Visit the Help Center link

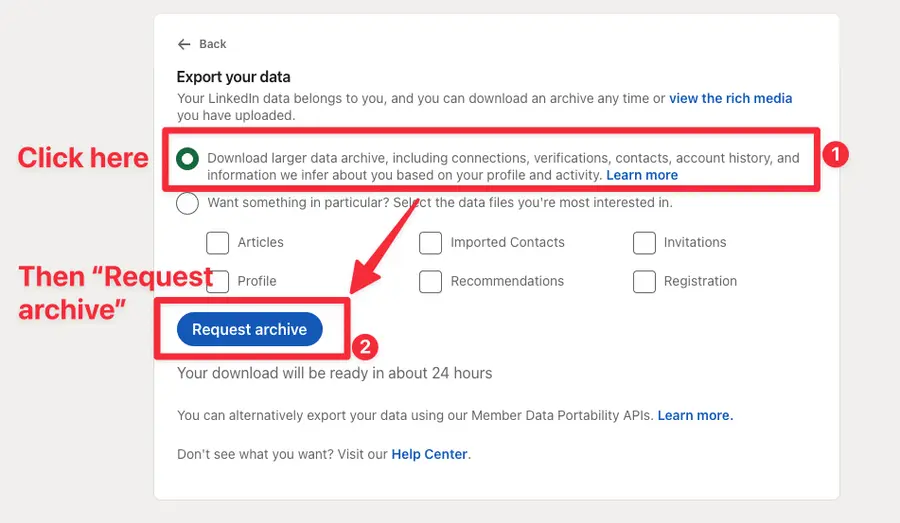tap(429, 454)
